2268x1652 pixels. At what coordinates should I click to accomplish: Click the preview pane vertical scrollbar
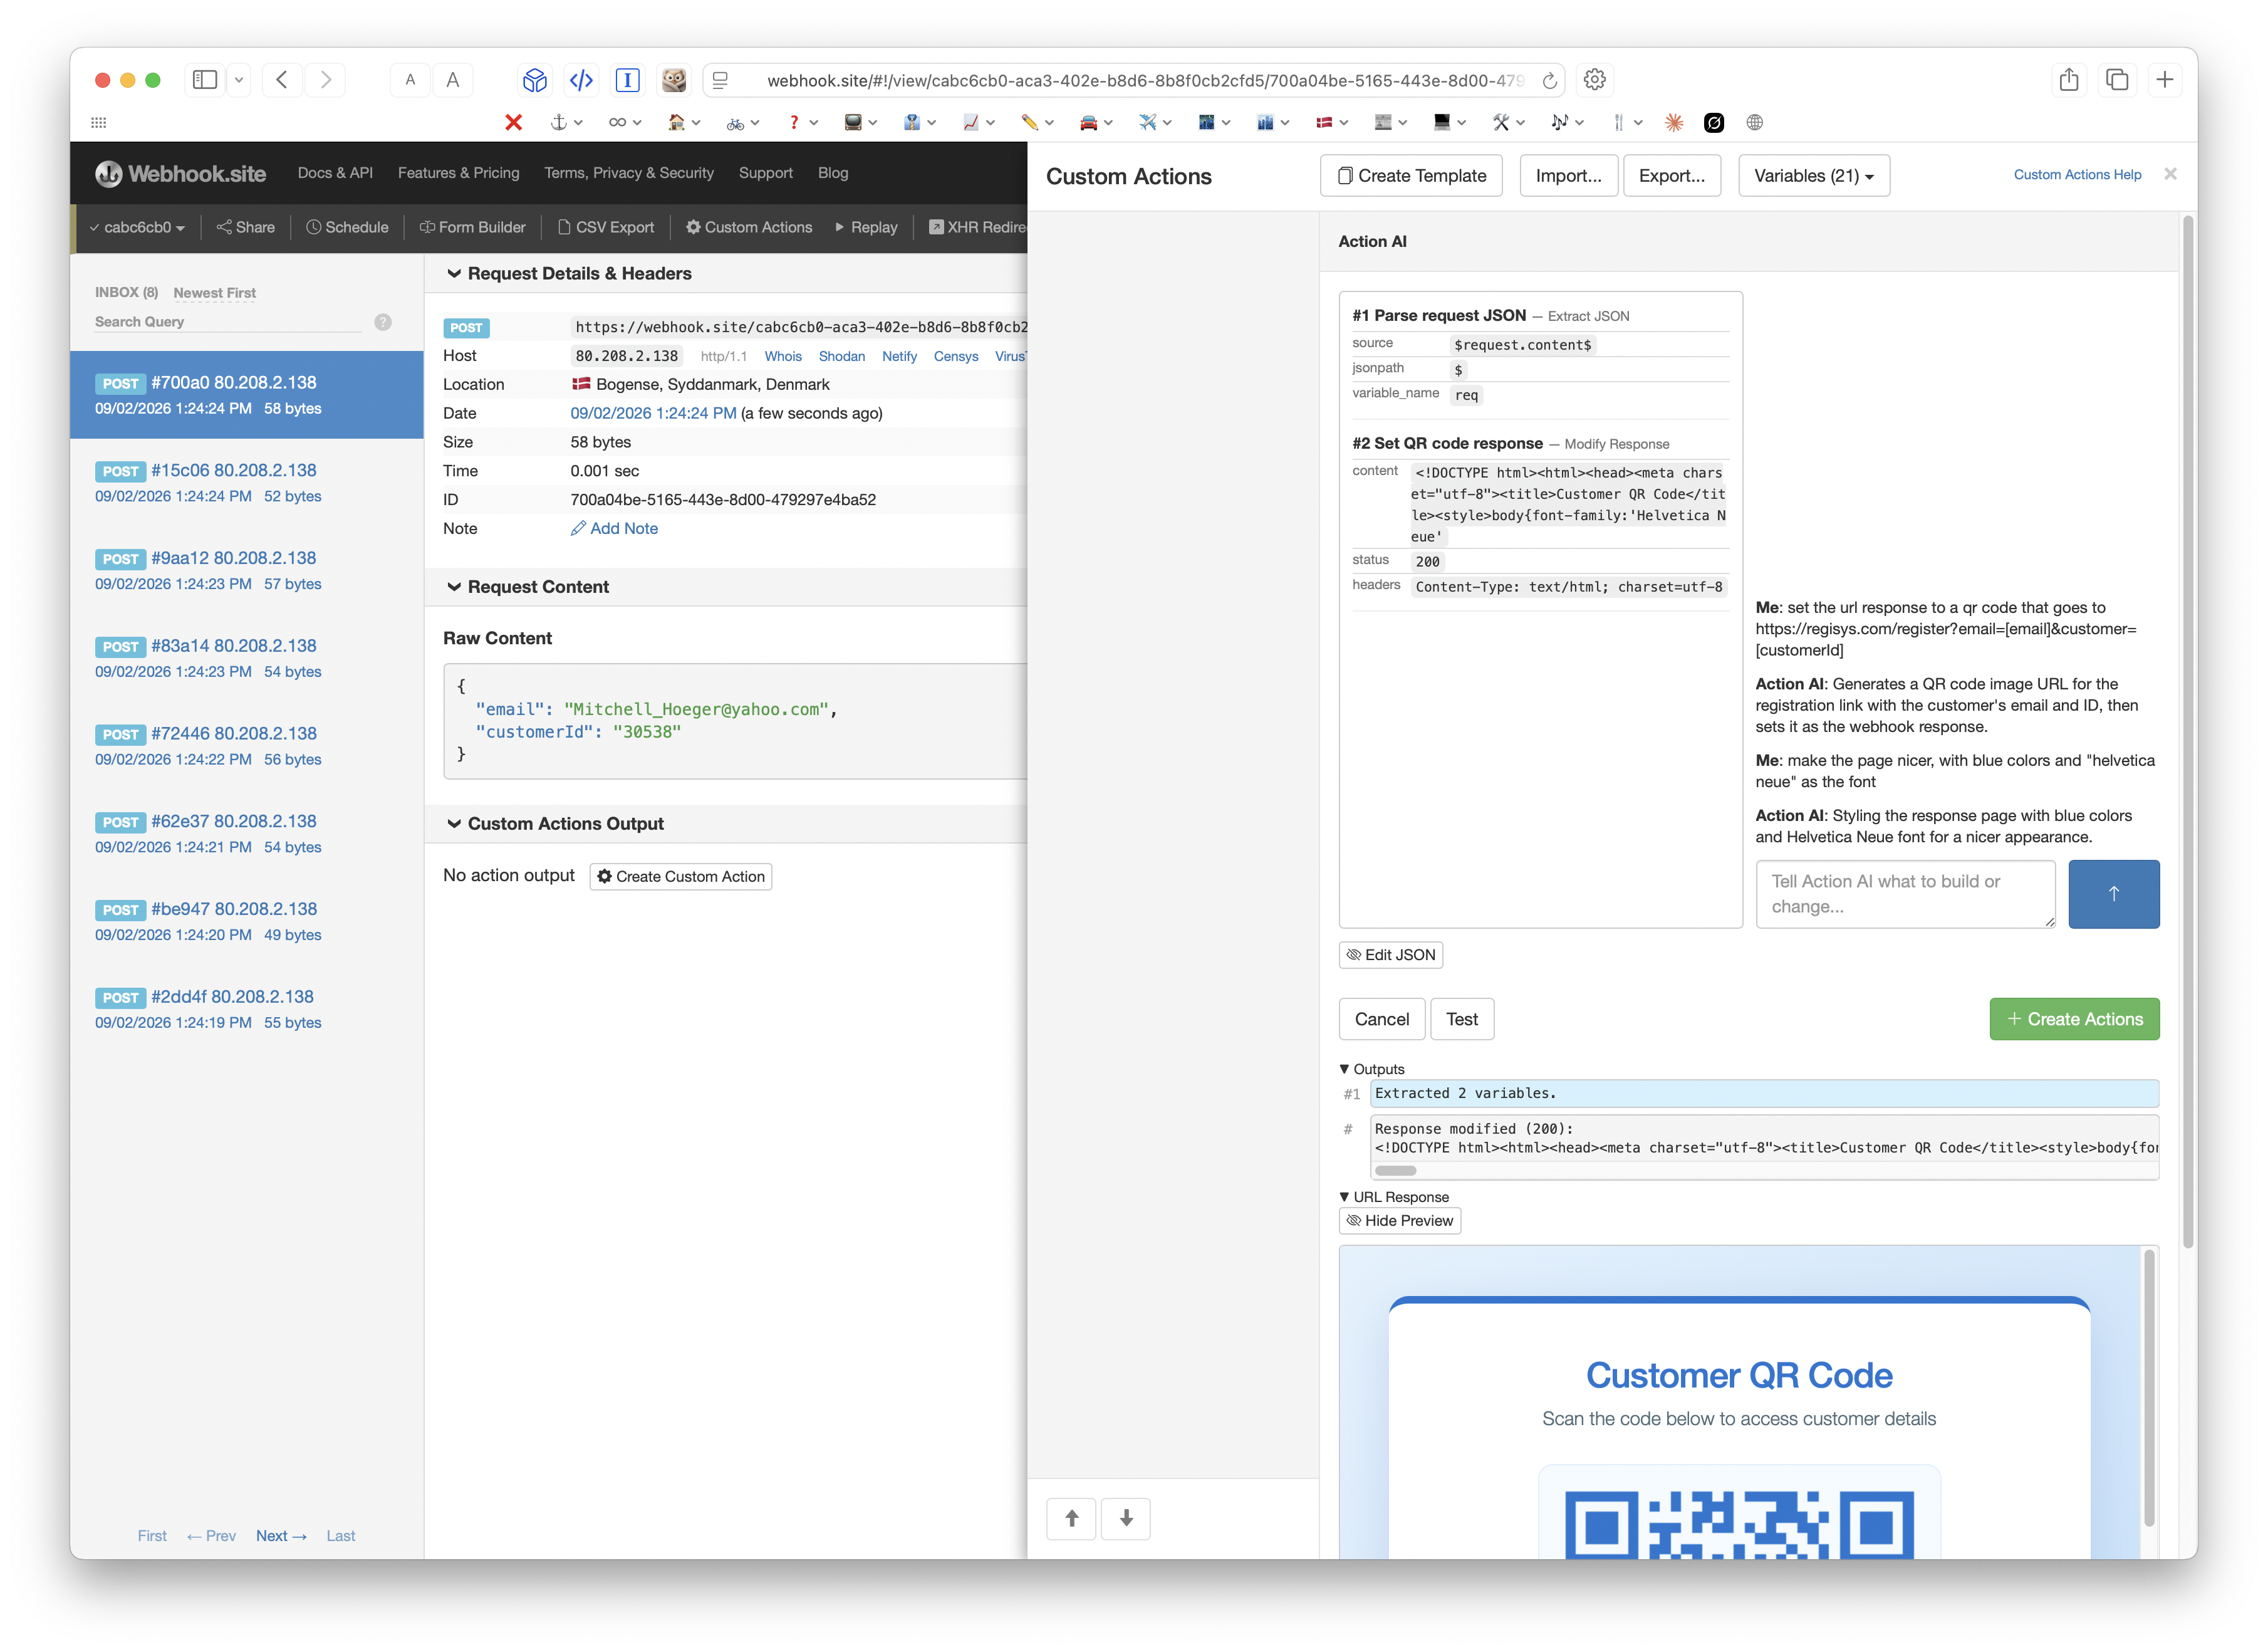click(2148, 1387)
